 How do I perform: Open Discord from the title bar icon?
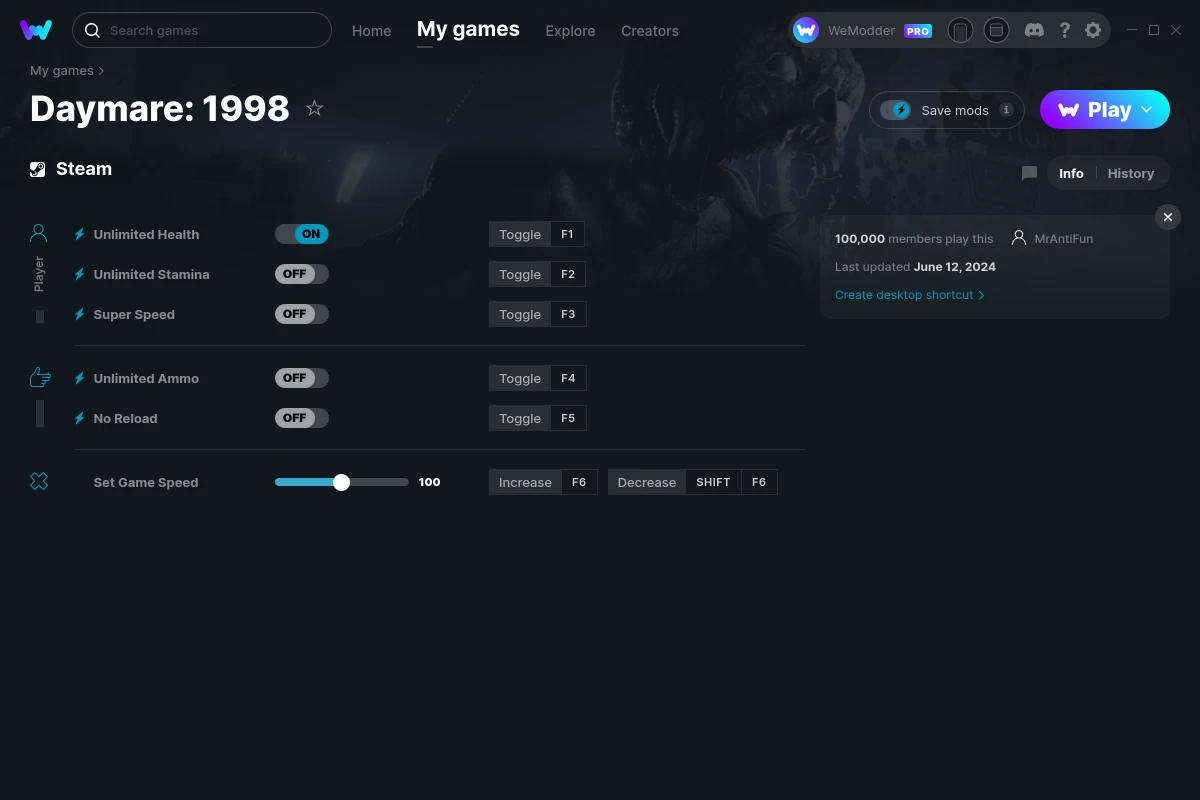[x=1034, y=30]
